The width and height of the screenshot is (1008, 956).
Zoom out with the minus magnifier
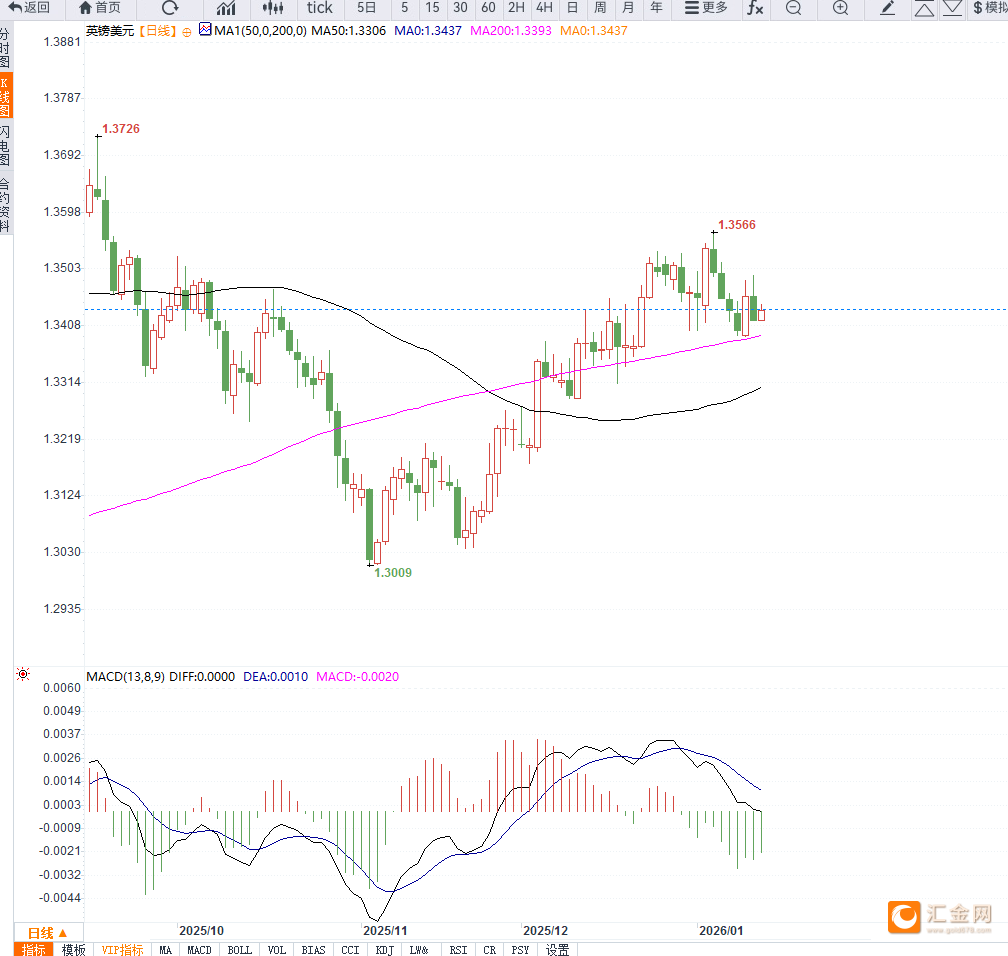coord(794,8)
